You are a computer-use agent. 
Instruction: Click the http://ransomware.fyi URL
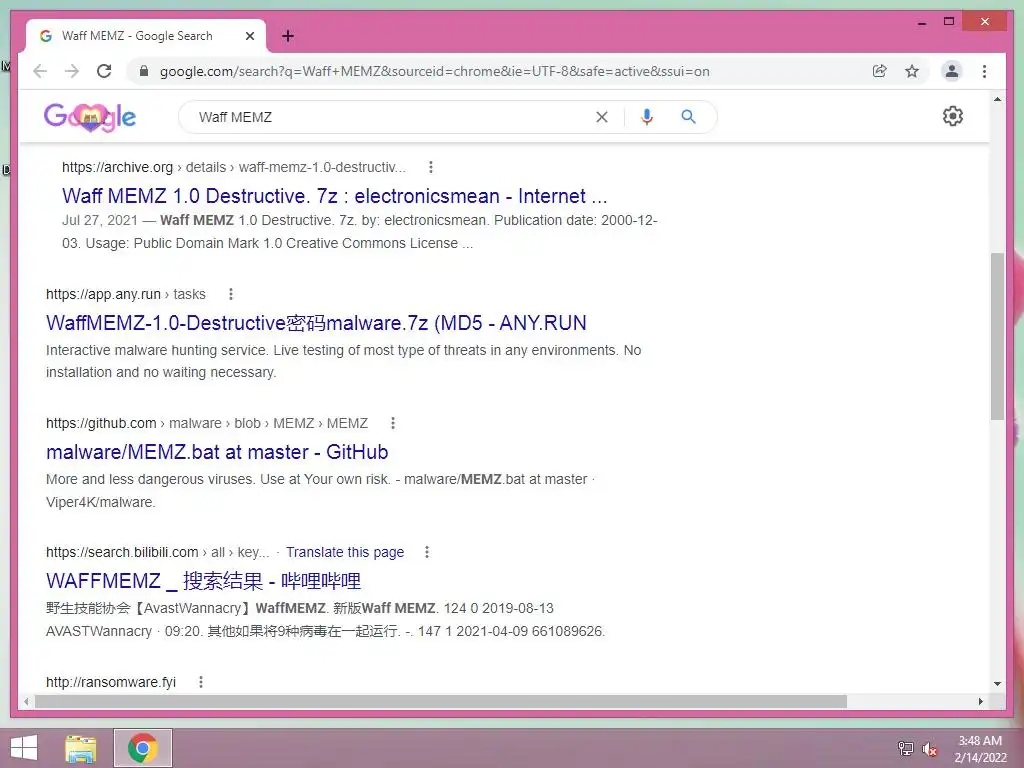(x=111, y=682)
